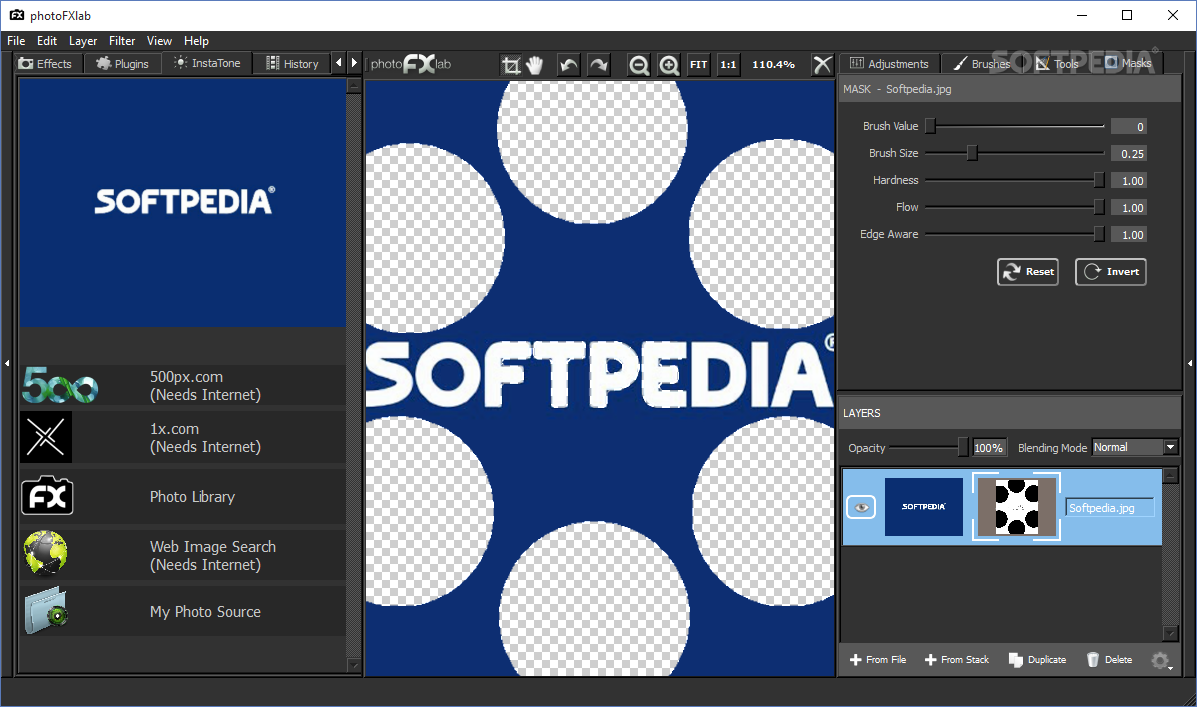Open the Layer menu
Screen dimensions: 1197x707
tap(82, 41)
